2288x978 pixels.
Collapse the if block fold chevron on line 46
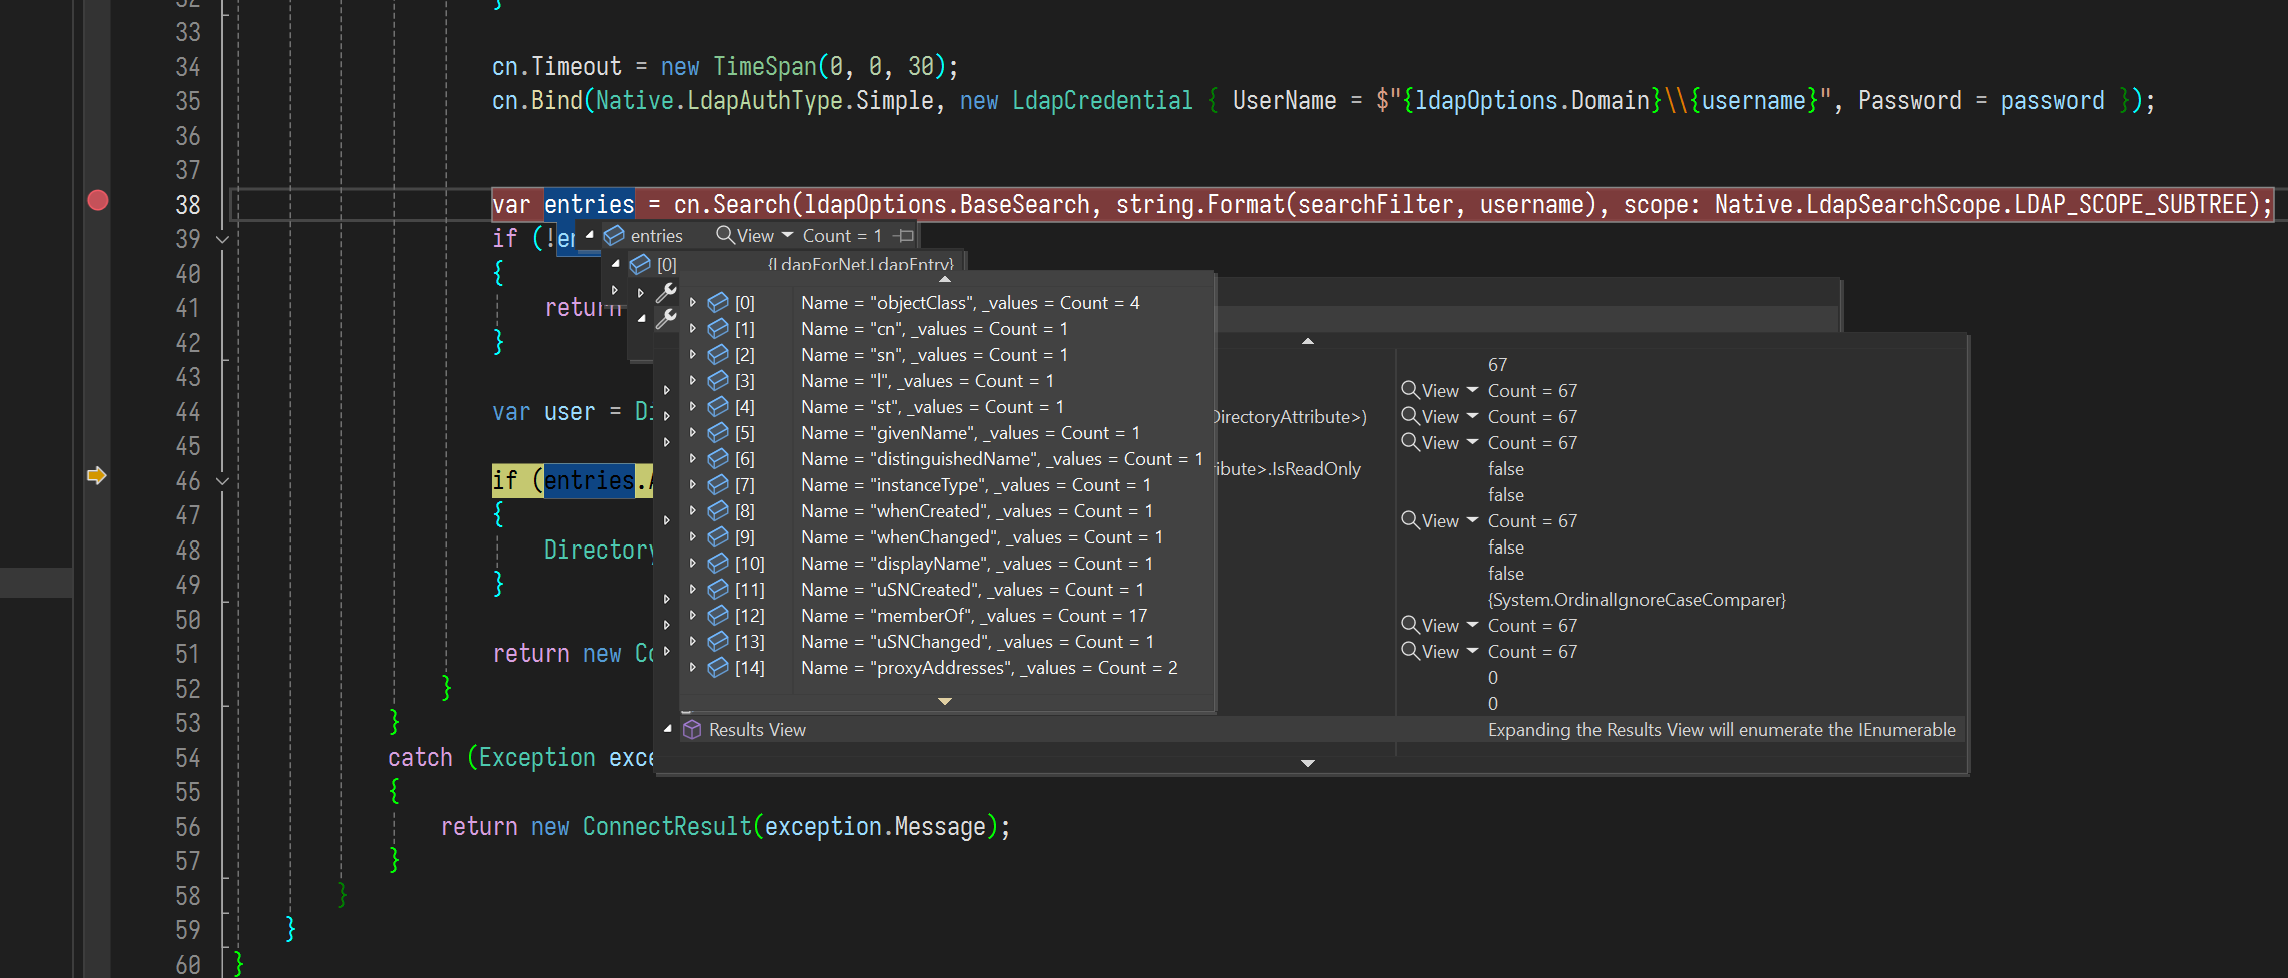tap(222, 481)
